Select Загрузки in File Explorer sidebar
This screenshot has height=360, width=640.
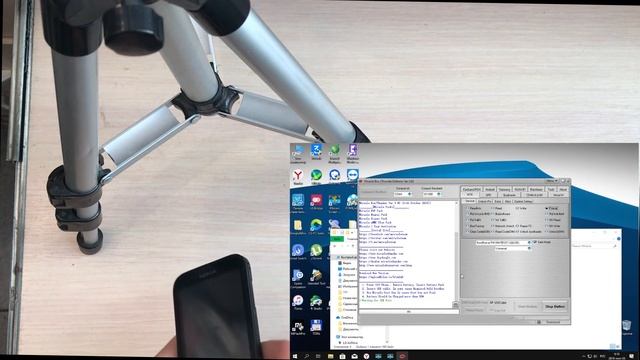[x=347, y=275]
